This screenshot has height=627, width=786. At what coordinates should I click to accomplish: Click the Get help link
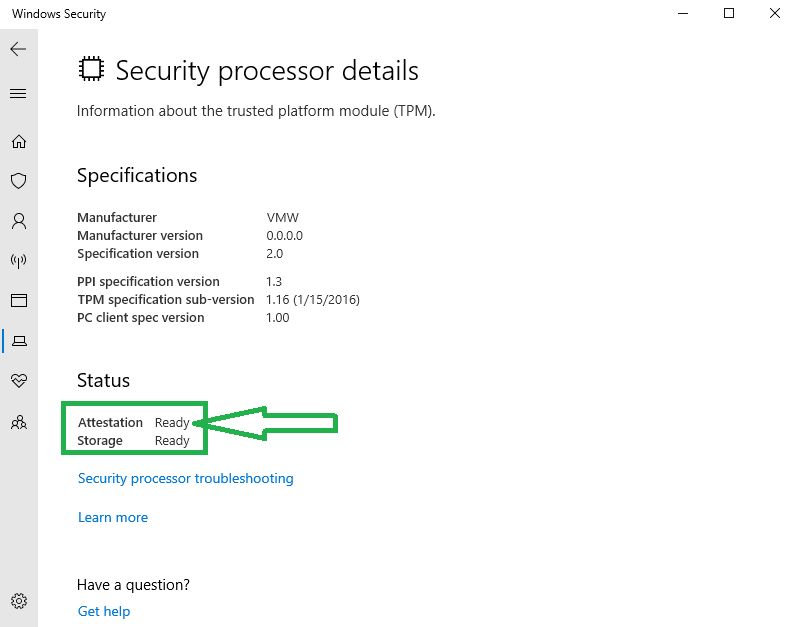104,612
